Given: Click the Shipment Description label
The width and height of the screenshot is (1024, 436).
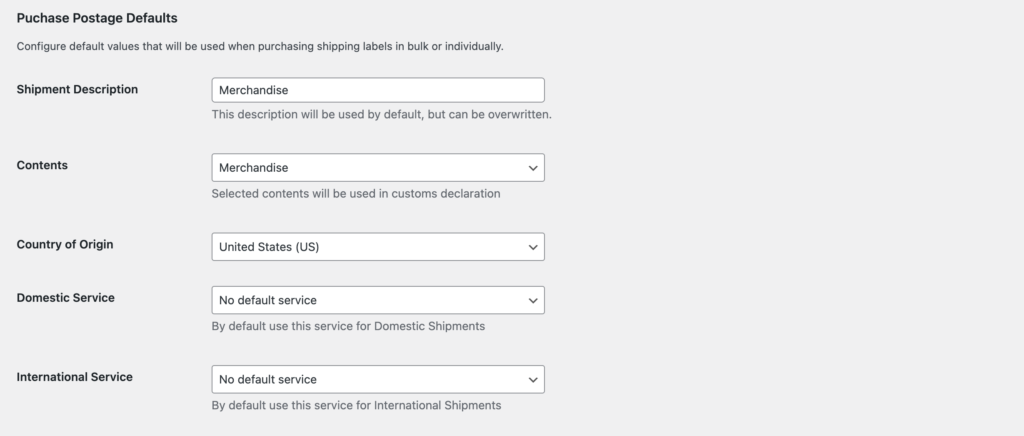Looking at the screenshot, I should coord(77,89).
